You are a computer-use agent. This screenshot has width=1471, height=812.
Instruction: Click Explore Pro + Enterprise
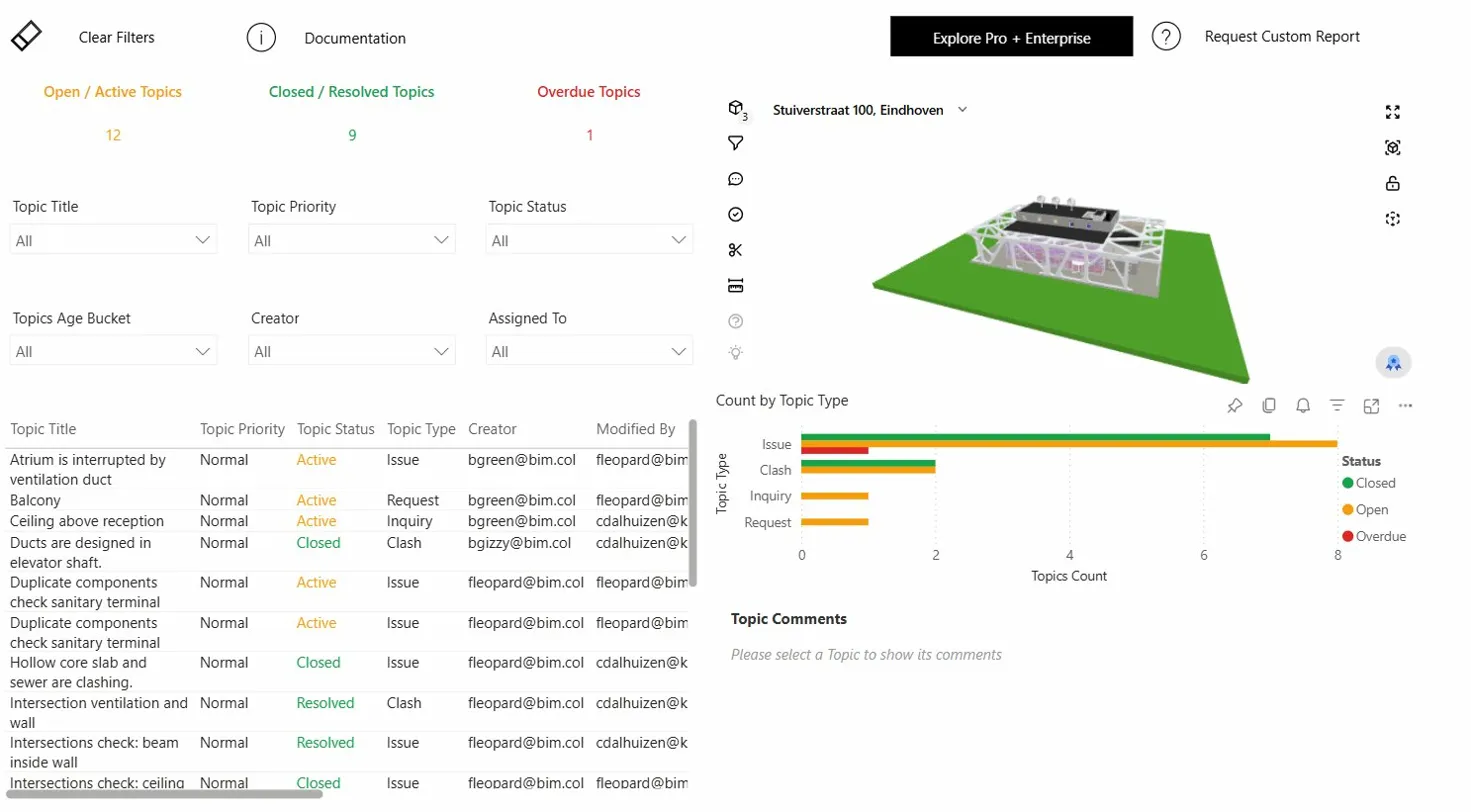click(1011, 36)
